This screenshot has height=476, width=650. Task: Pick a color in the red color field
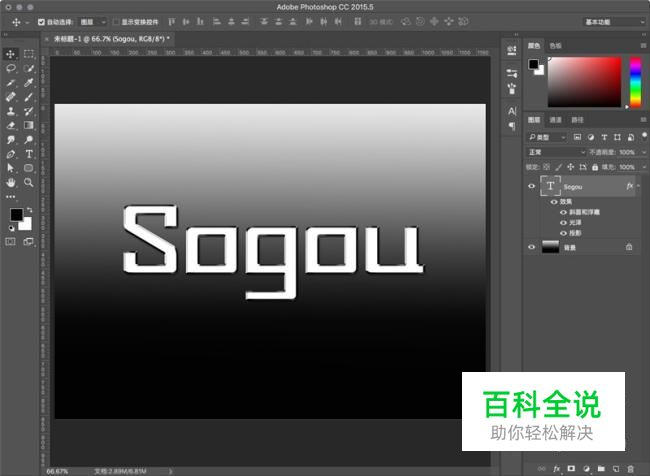(585, 82)
